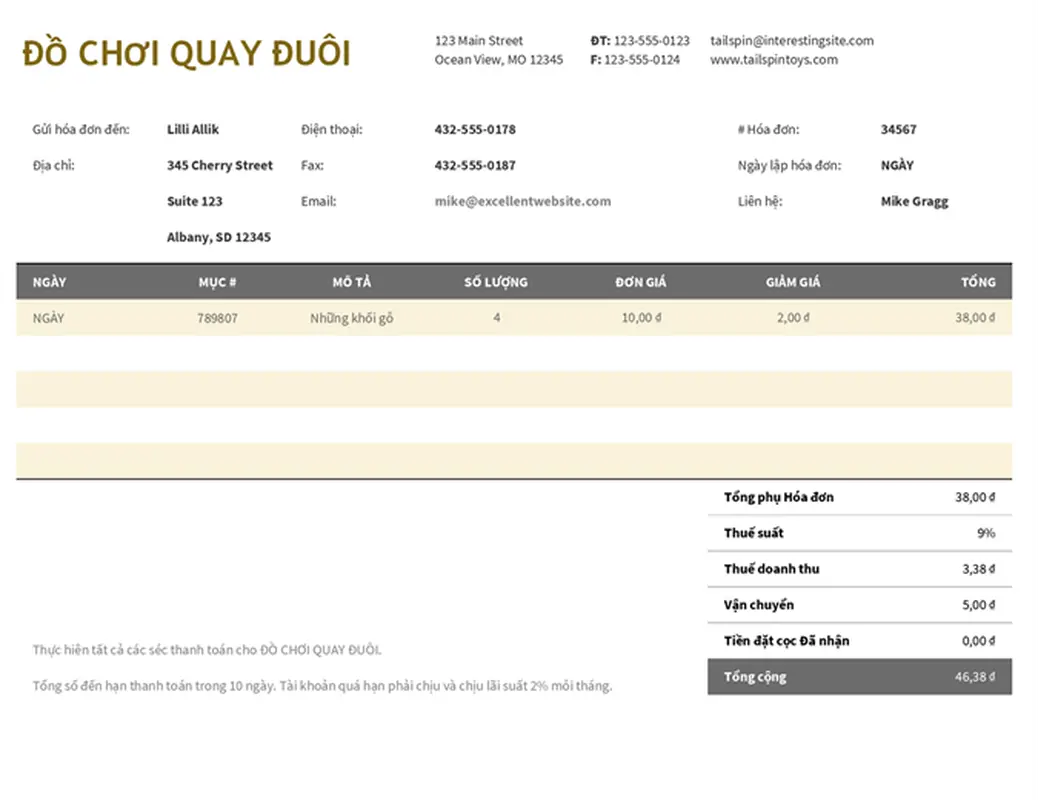1038x800 pixels.
Task: Click the mike@excellentwebsite.com email address
Action: tap(522, 201)
